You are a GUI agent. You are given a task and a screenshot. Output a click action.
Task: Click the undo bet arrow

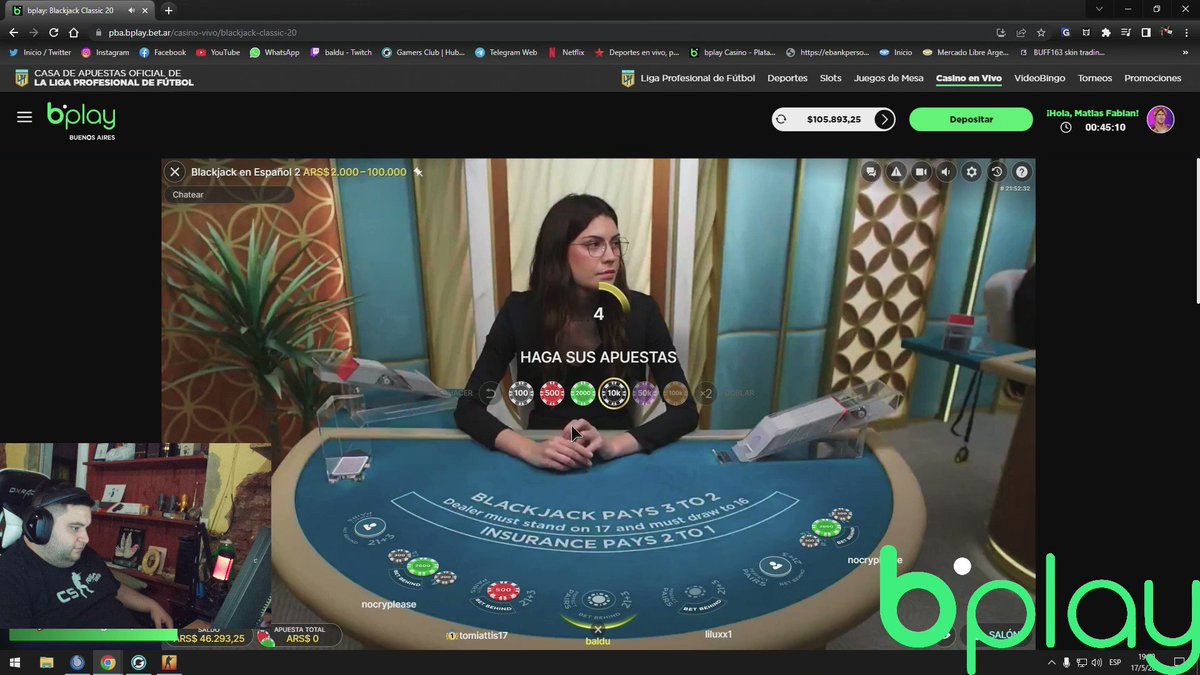[x=489, y=394]
